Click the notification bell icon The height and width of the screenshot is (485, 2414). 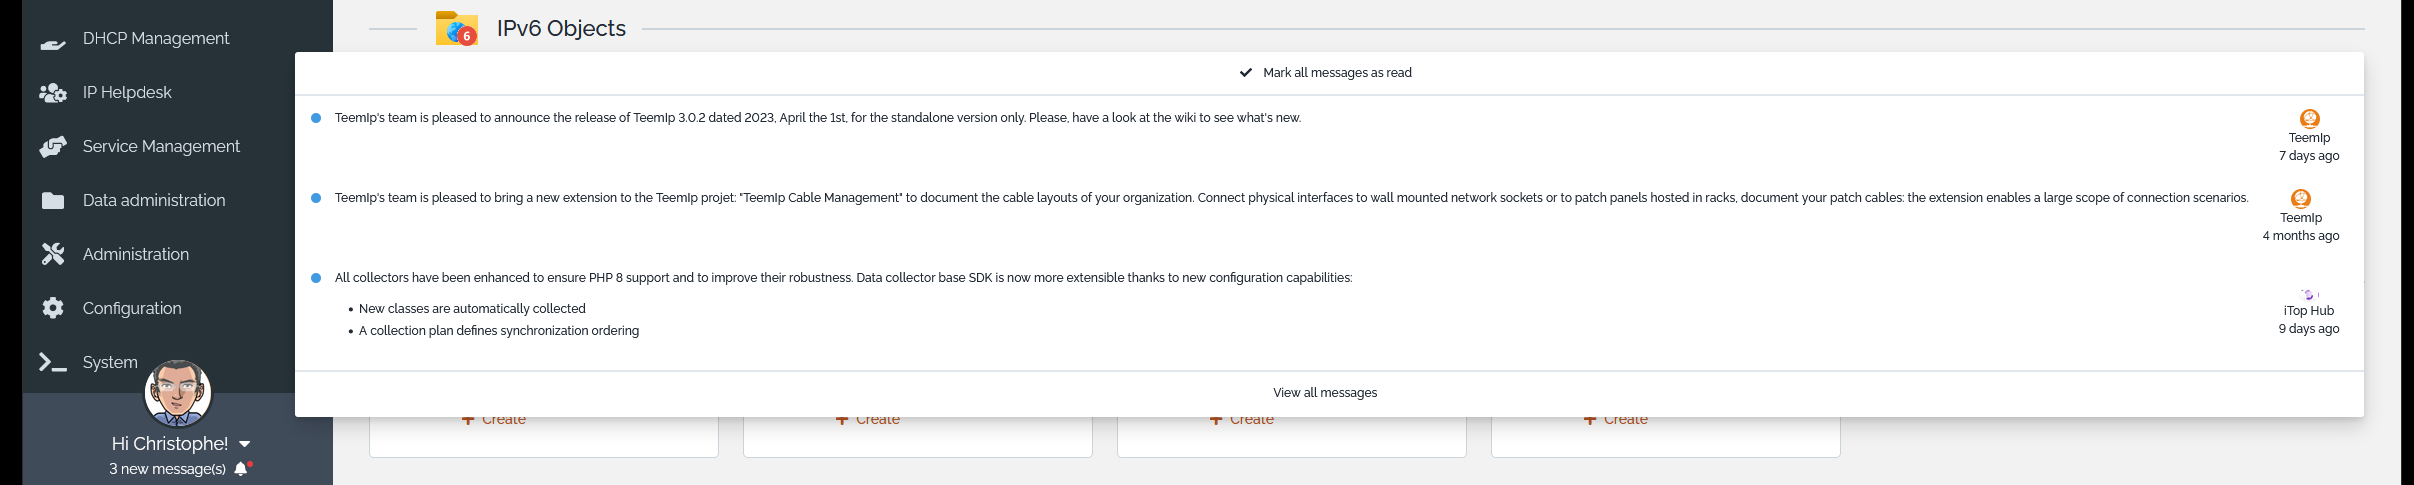coord(241,469)
